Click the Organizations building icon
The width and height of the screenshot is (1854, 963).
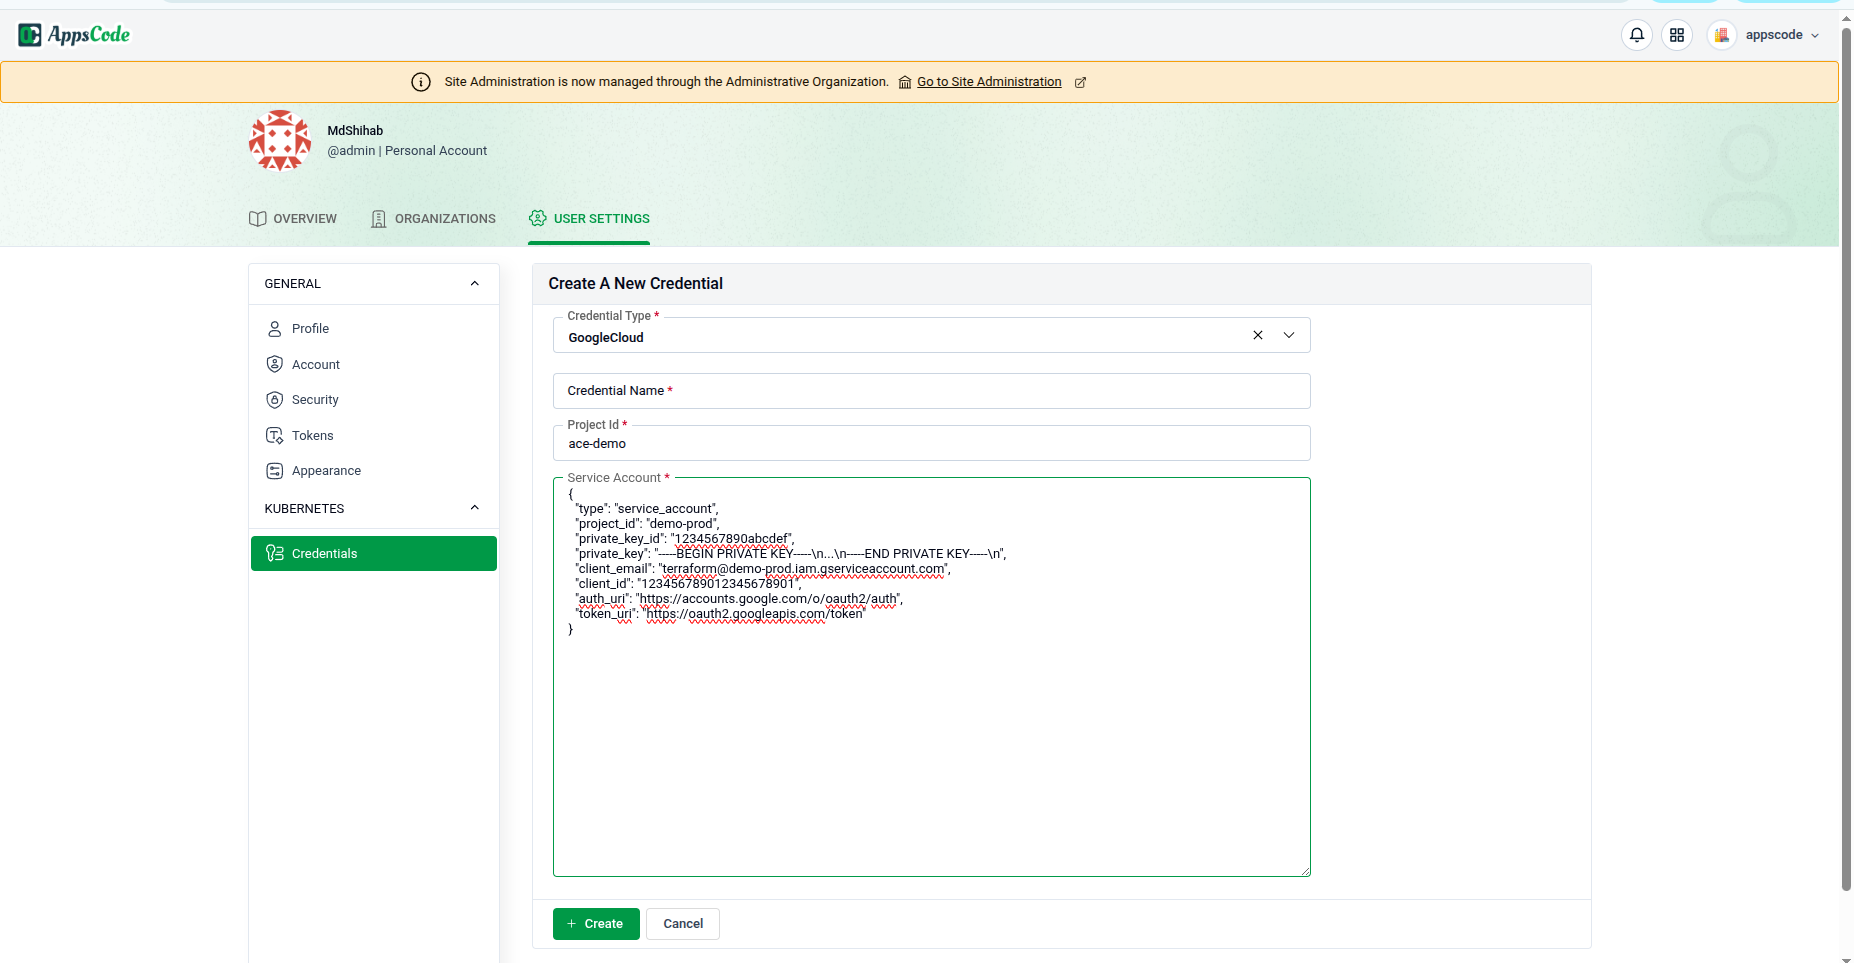pos(378,219)
